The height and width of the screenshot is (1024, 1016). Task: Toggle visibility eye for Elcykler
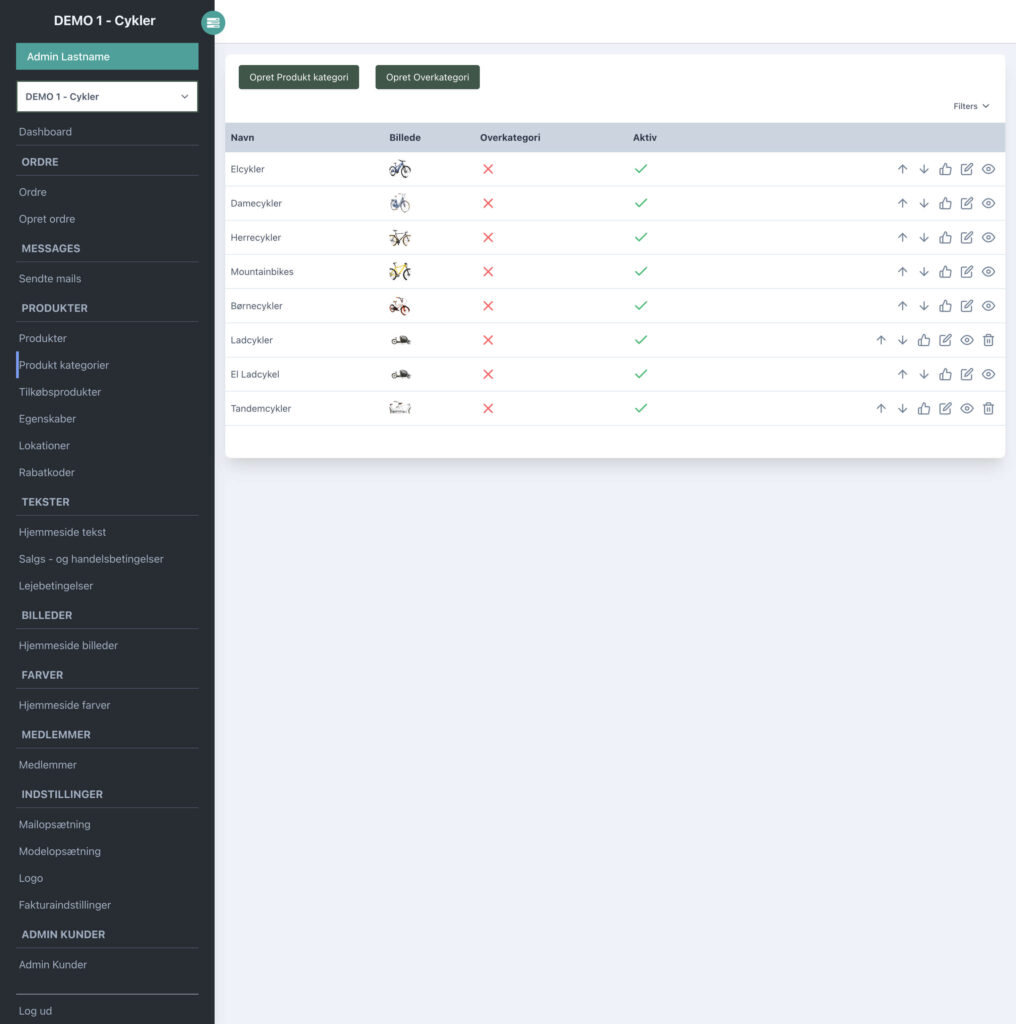[988, 169]
